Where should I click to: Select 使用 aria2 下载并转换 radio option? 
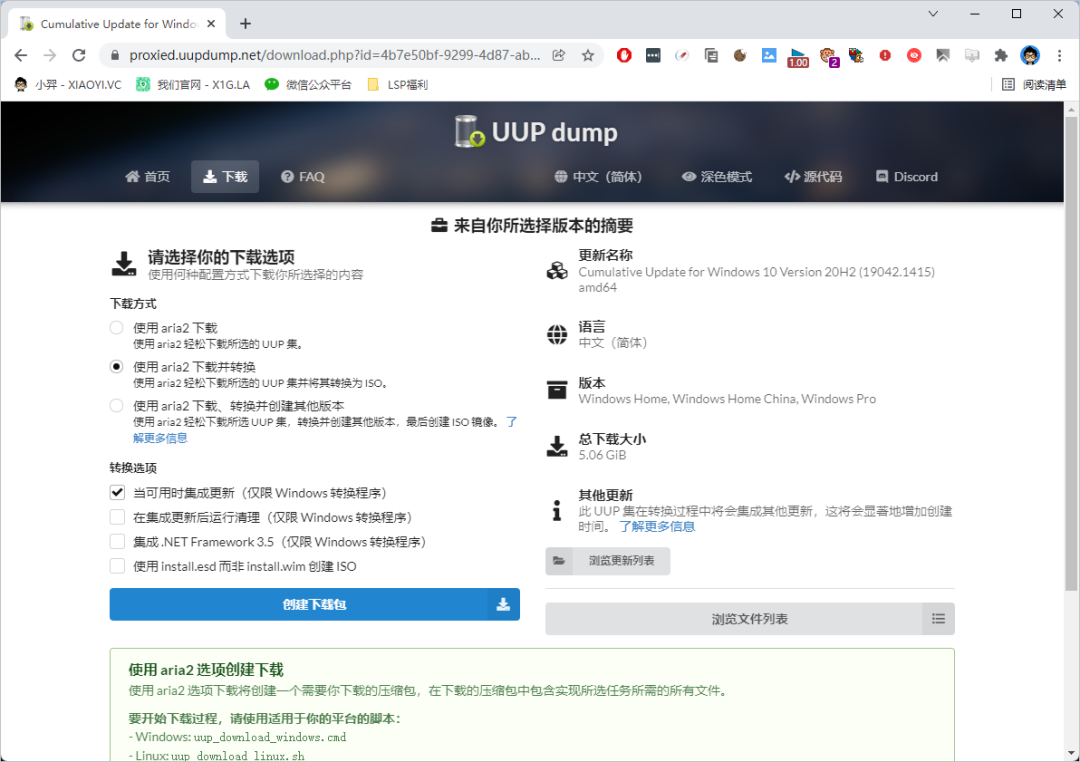coord(116,367)
